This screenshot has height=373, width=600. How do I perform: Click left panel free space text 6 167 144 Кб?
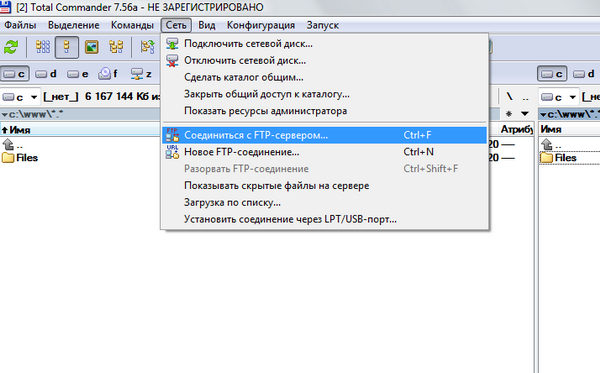pos(122,96)
